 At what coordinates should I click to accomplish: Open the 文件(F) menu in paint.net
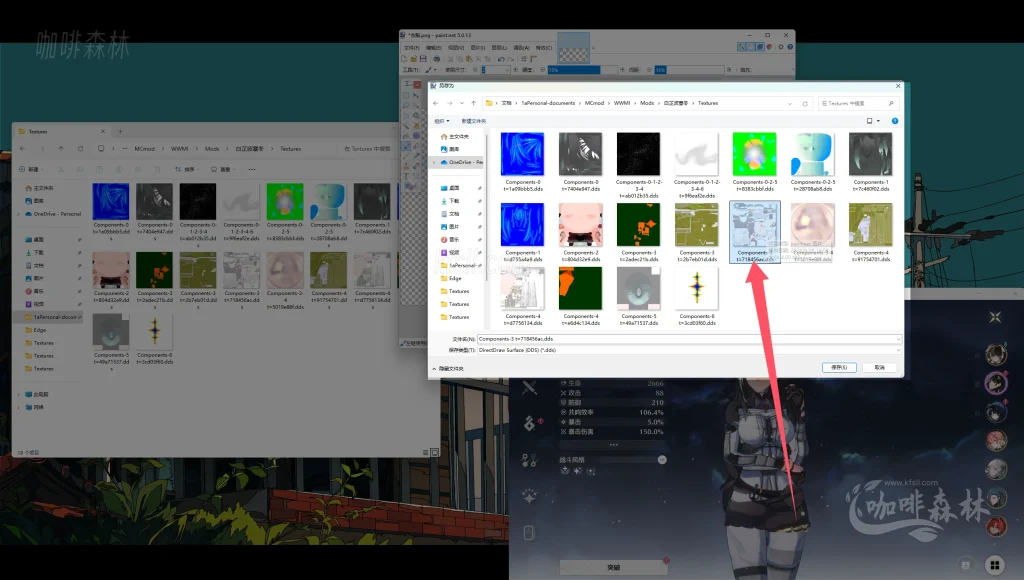click(x=412, y=48)
